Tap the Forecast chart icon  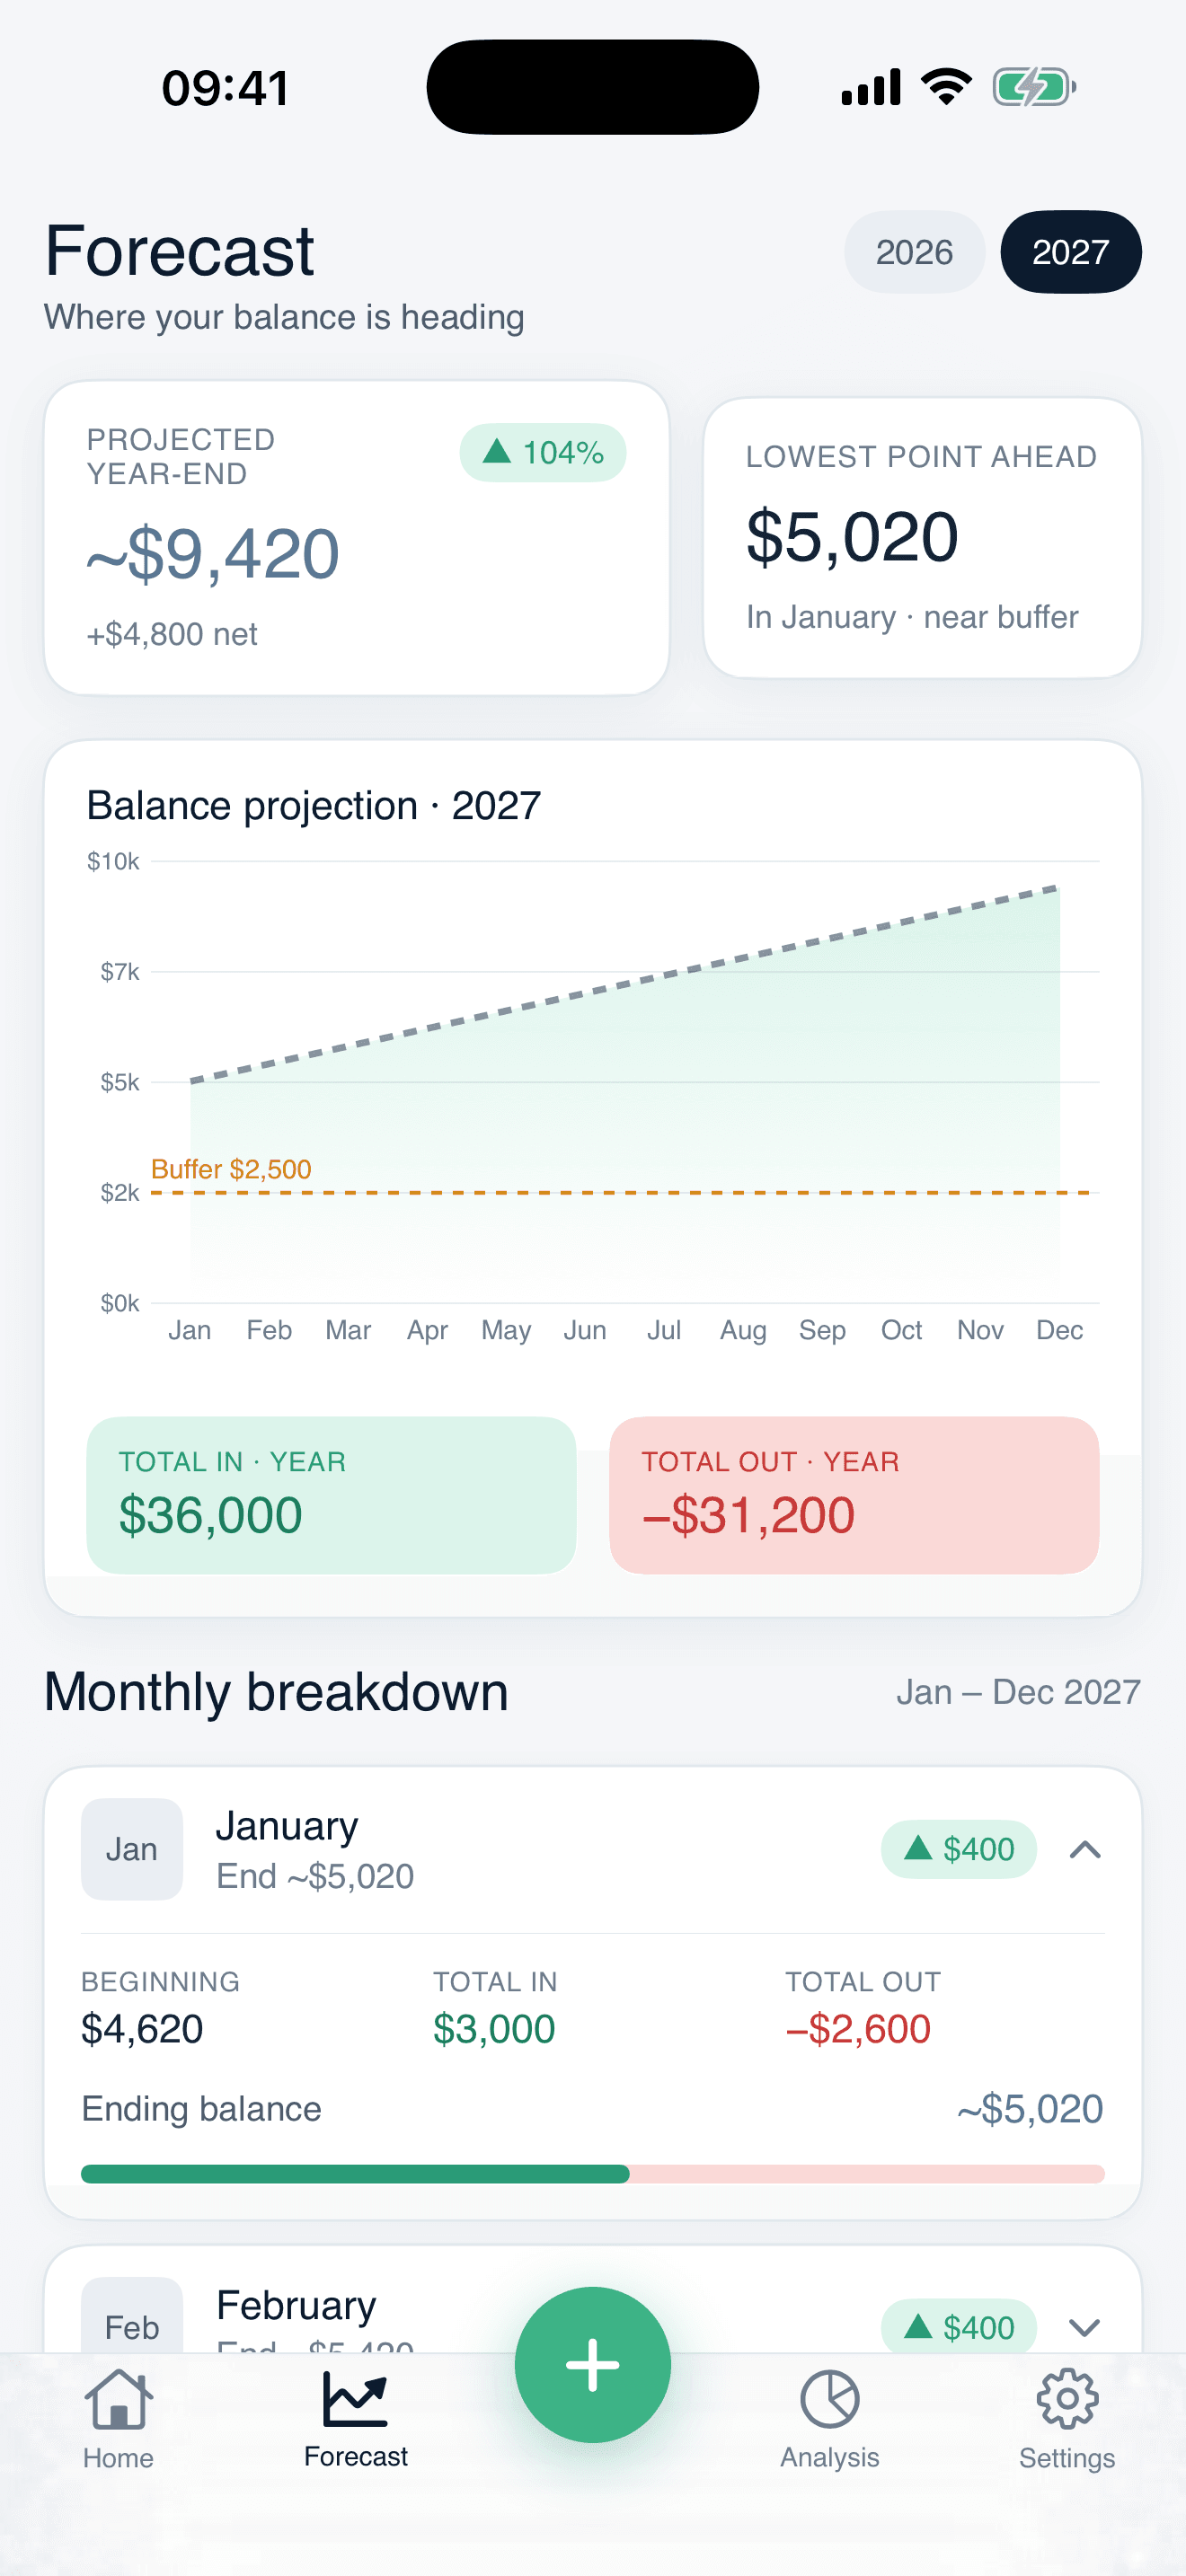[x=355, y=2399]
